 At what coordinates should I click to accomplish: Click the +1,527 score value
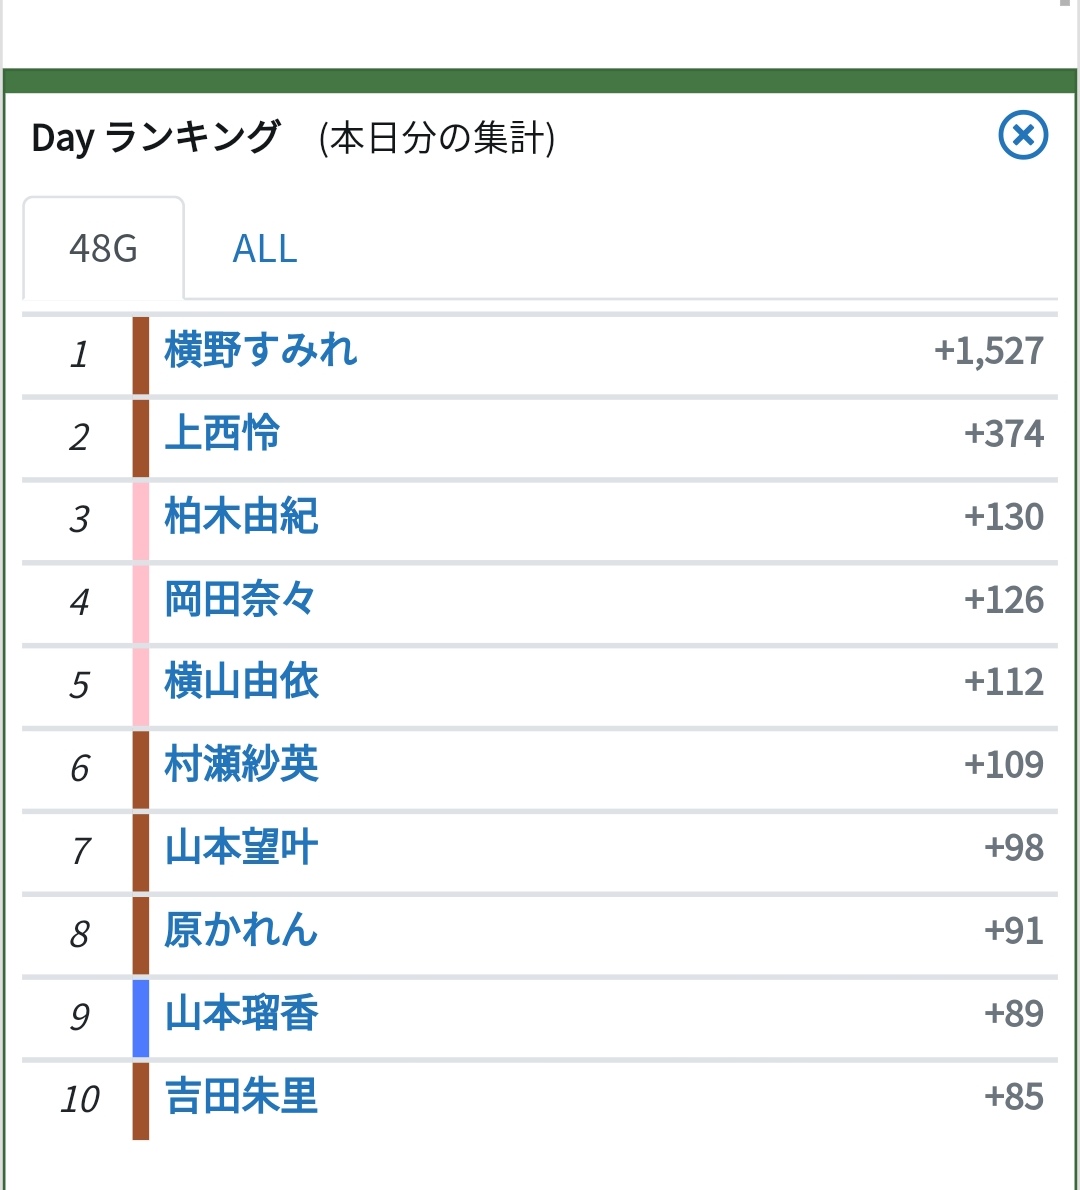988,351
